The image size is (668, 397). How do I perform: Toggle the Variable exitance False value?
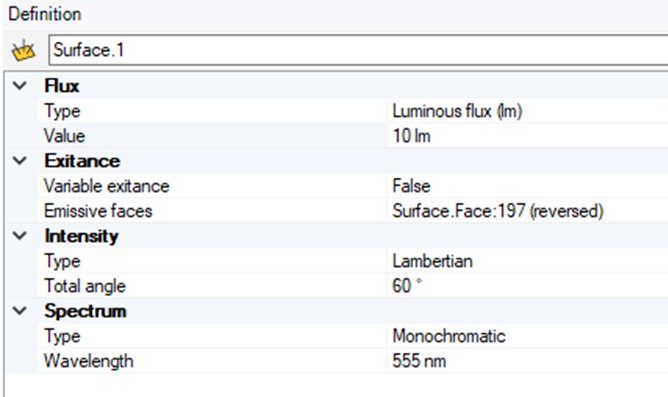(x=527, y=186)
